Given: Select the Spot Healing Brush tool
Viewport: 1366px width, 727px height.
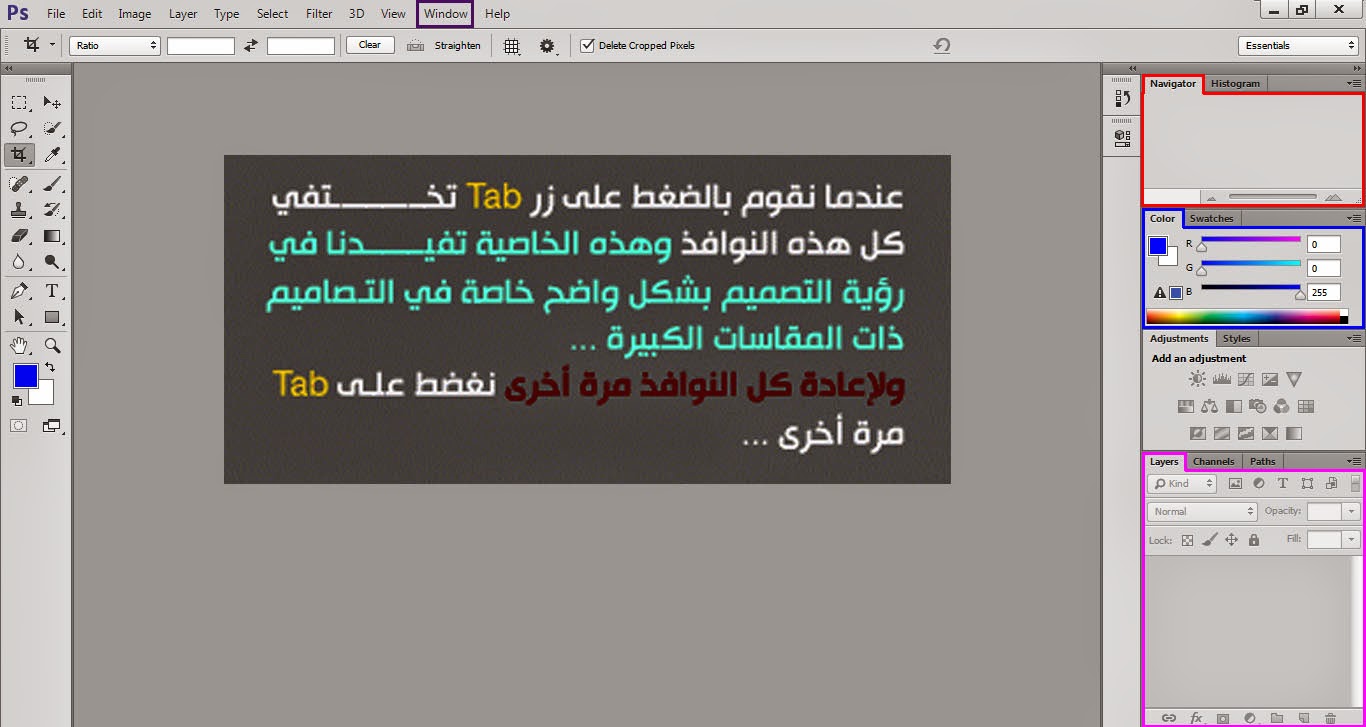Looking at the screenshot, I should click(19, 184).
